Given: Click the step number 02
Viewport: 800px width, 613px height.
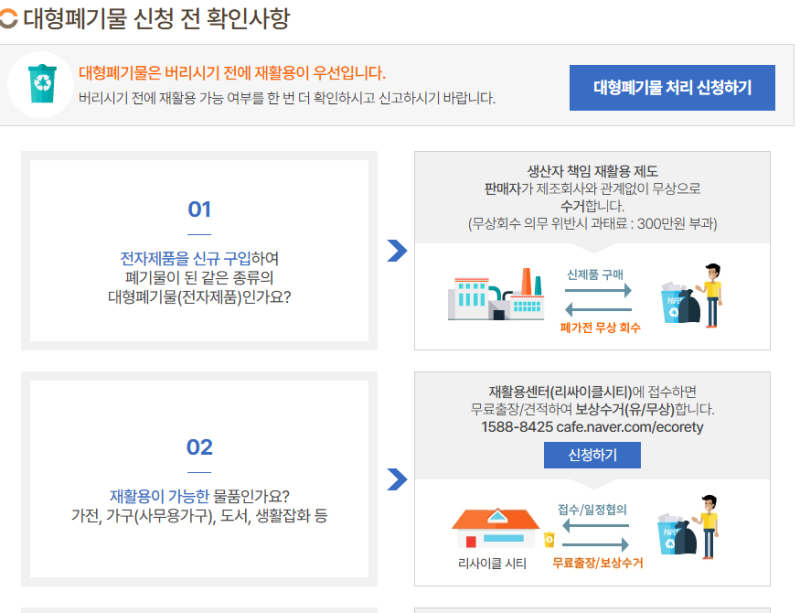Looking at the screenshot, I should click(x=199, y=447).
